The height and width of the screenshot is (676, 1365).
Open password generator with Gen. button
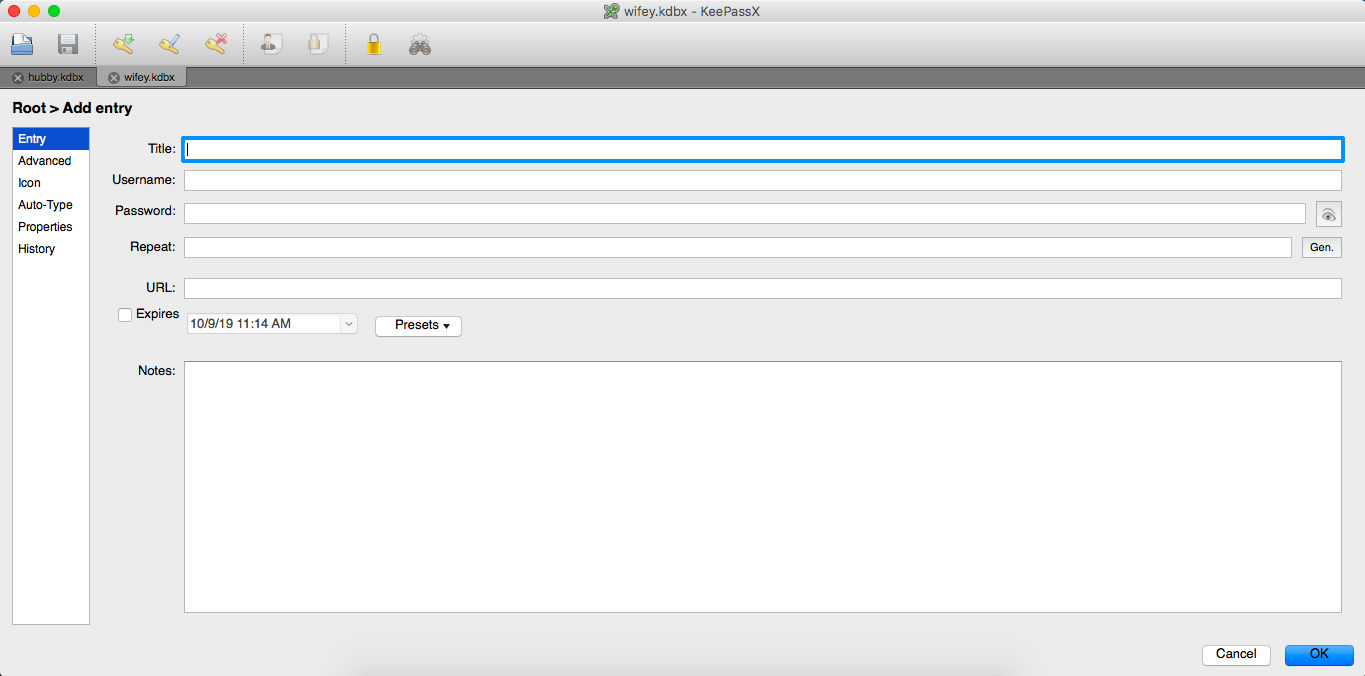(1321, 247)
